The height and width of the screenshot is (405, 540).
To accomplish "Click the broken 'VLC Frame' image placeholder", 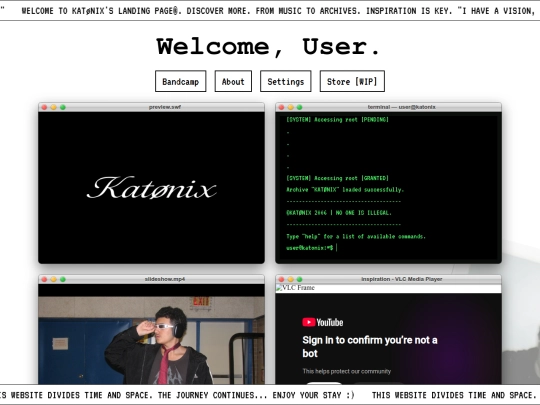I will pos(295,288).
